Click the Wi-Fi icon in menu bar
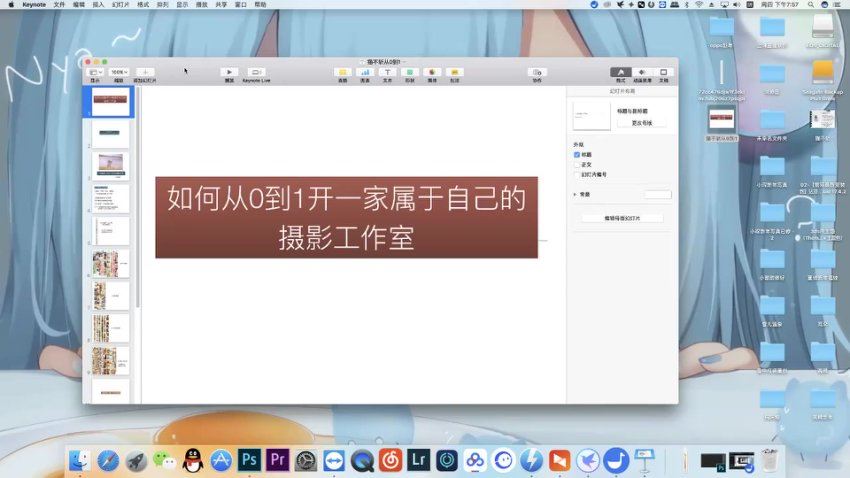The width and height of the screenshot is (850, 478). [699, 4]
